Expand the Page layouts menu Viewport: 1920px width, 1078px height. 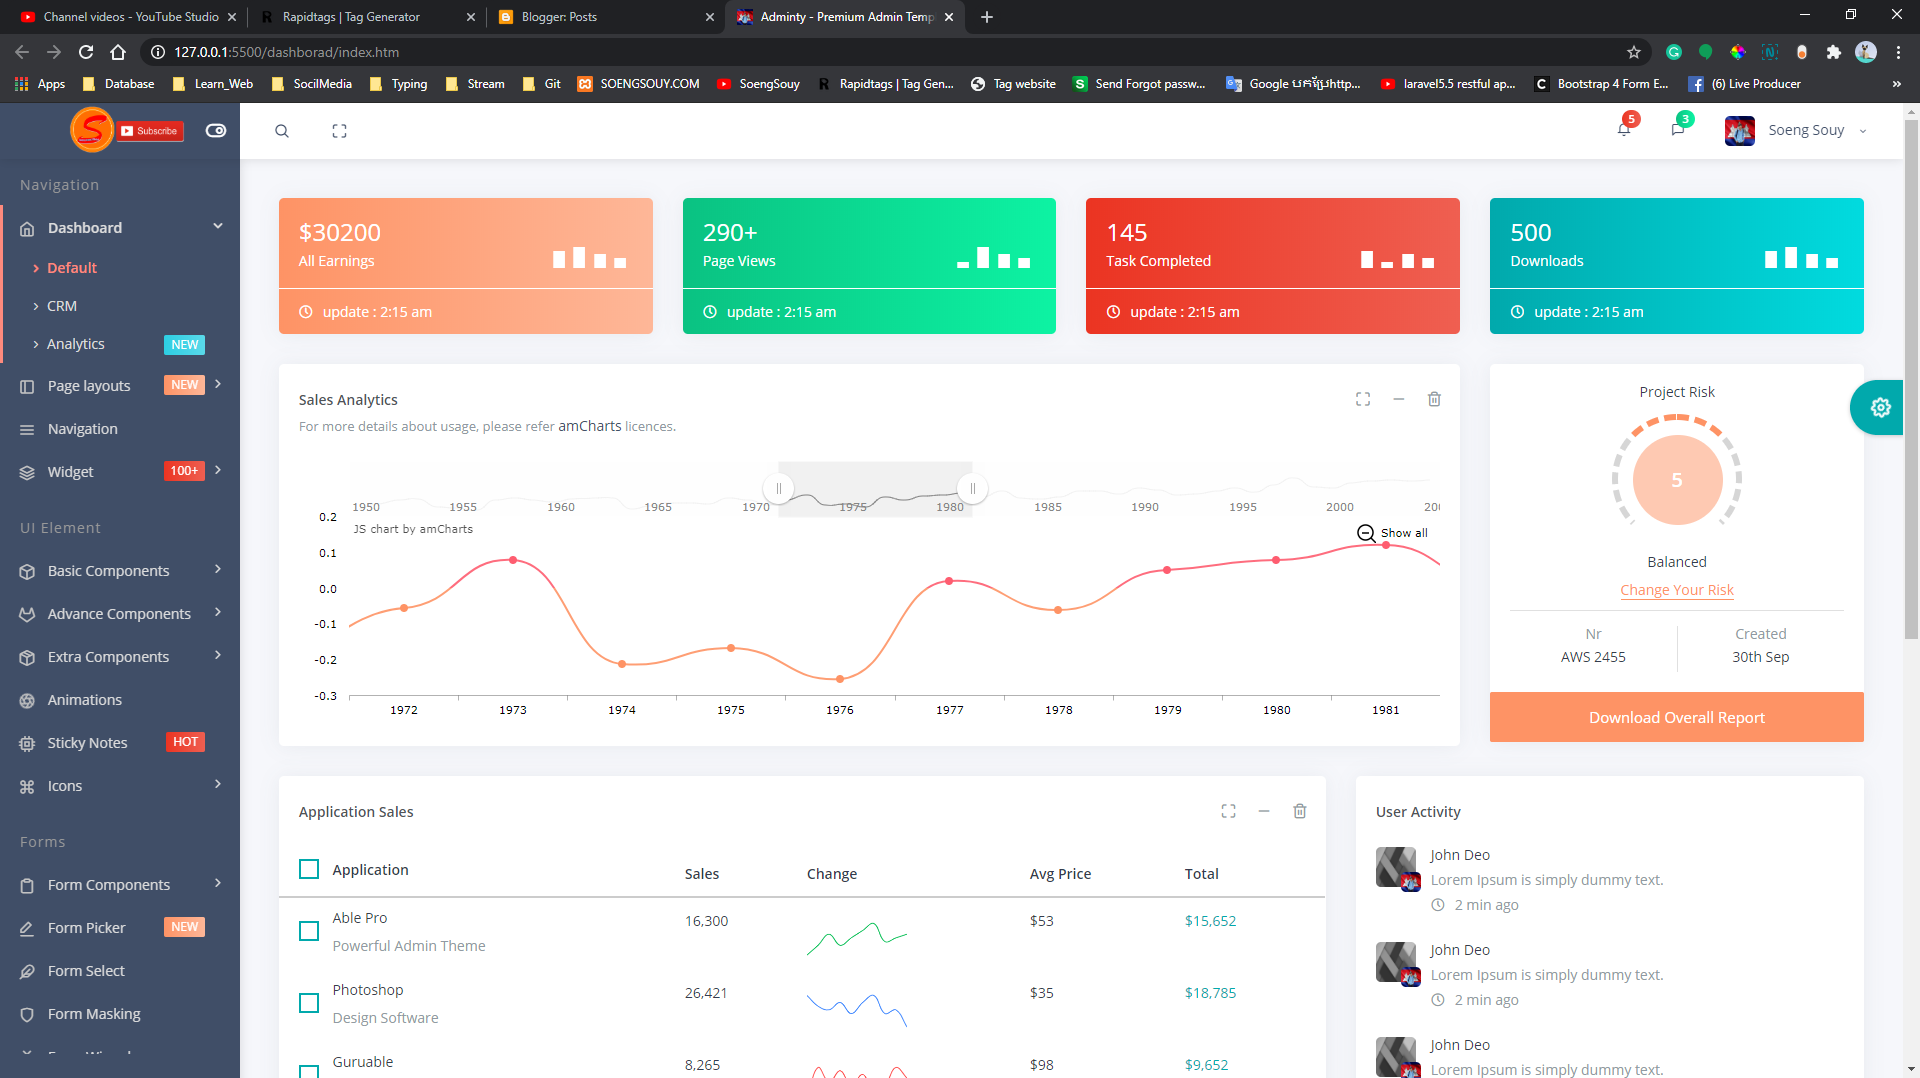click(120, 385)
